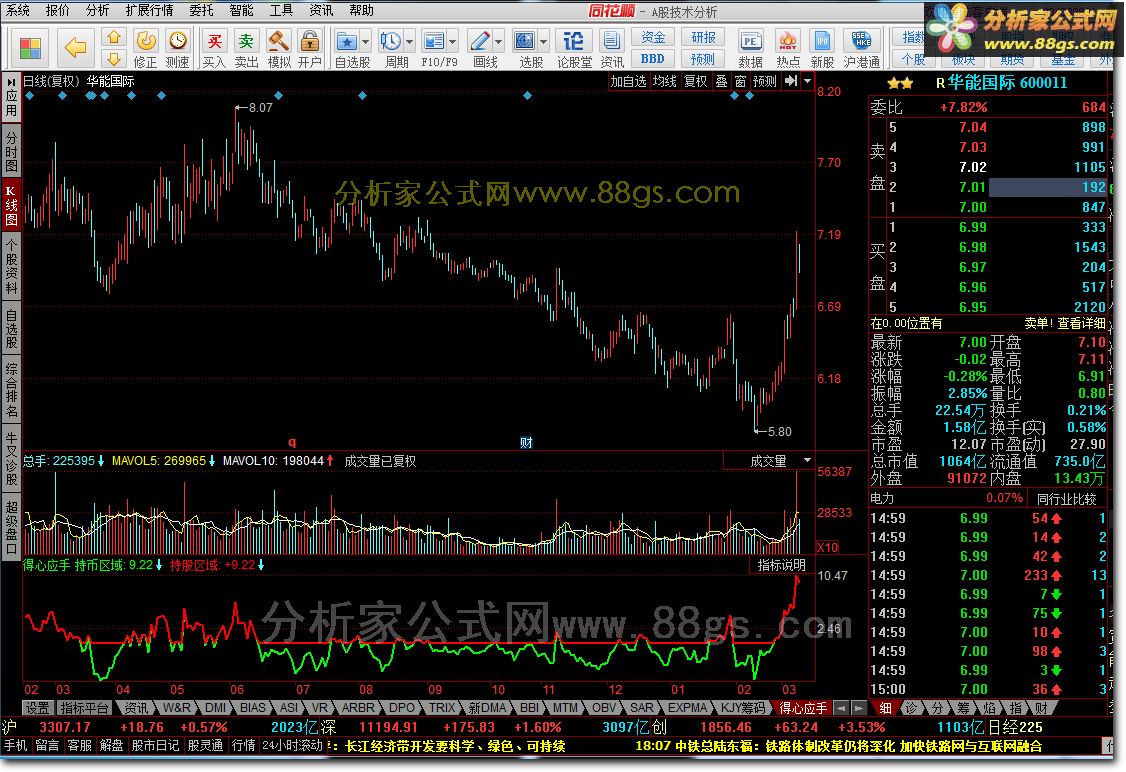Image resolution: width=1126 pixels, height=772 pixels.
Task: Click the 沪港通 SSE HKE icon
Action: (x=861, y=41)
